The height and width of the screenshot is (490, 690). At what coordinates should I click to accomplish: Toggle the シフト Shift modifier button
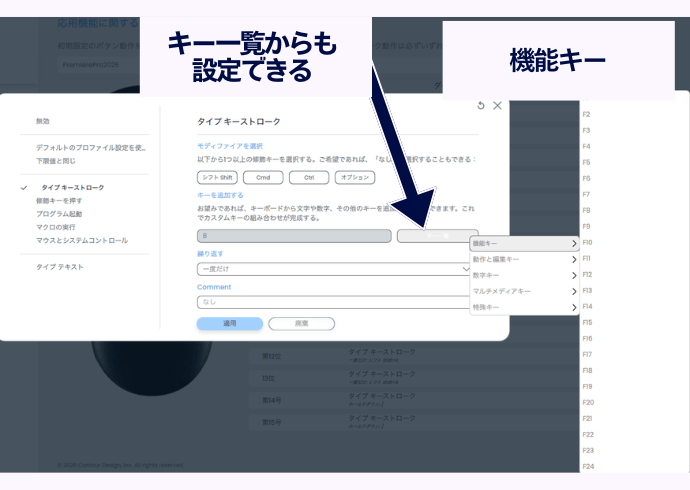pos(219,178)
